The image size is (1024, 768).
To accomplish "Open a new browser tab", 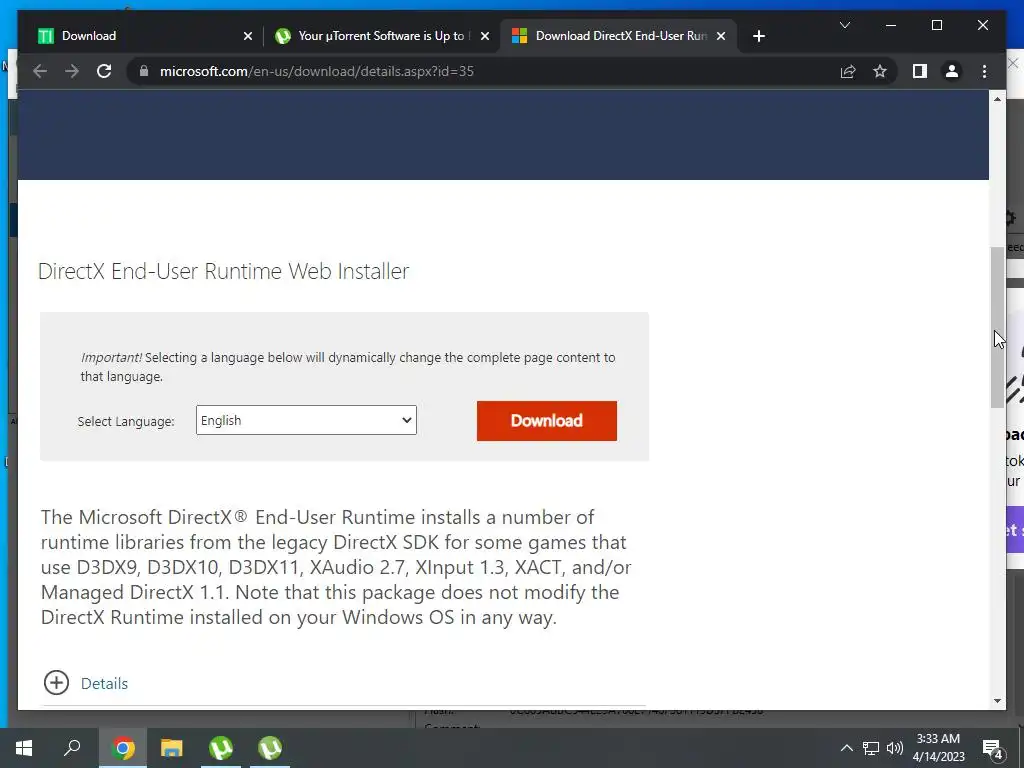I will click(758, 36).
